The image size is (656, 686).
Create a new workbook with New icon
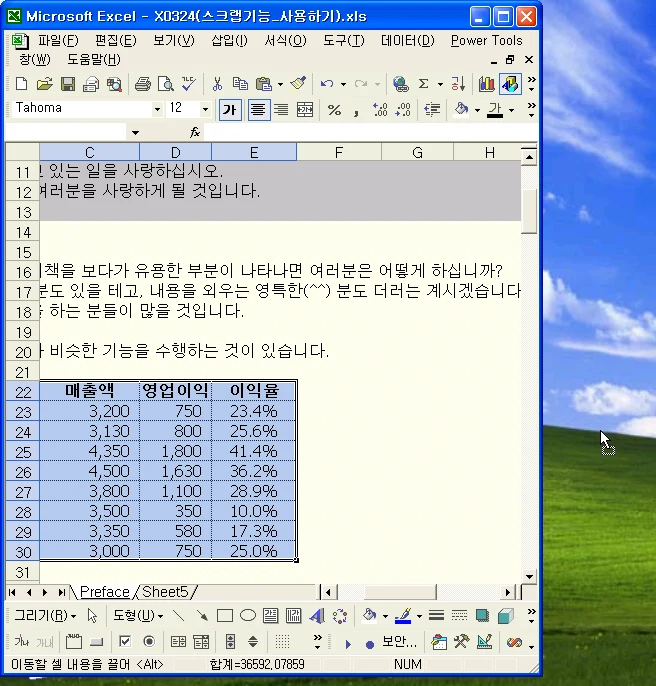click(x=21, y=84)
